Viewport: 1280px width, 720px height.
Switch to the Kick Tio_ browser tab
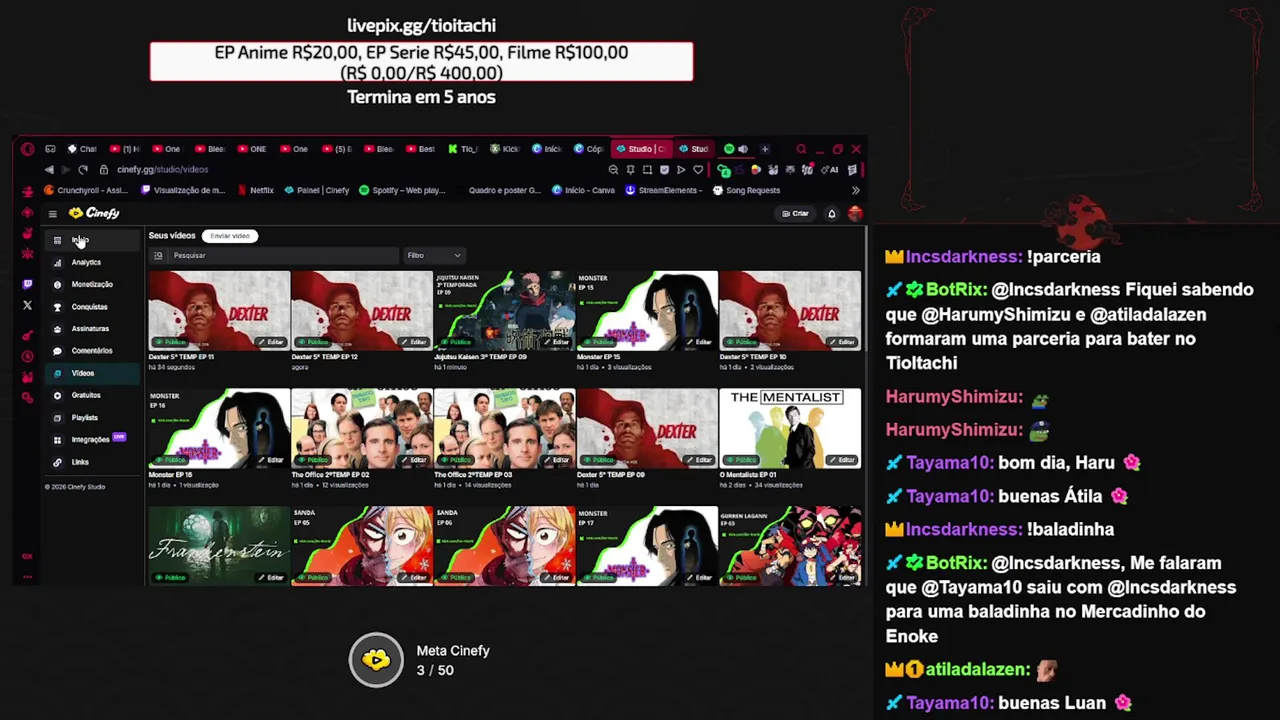click(463, 149)
